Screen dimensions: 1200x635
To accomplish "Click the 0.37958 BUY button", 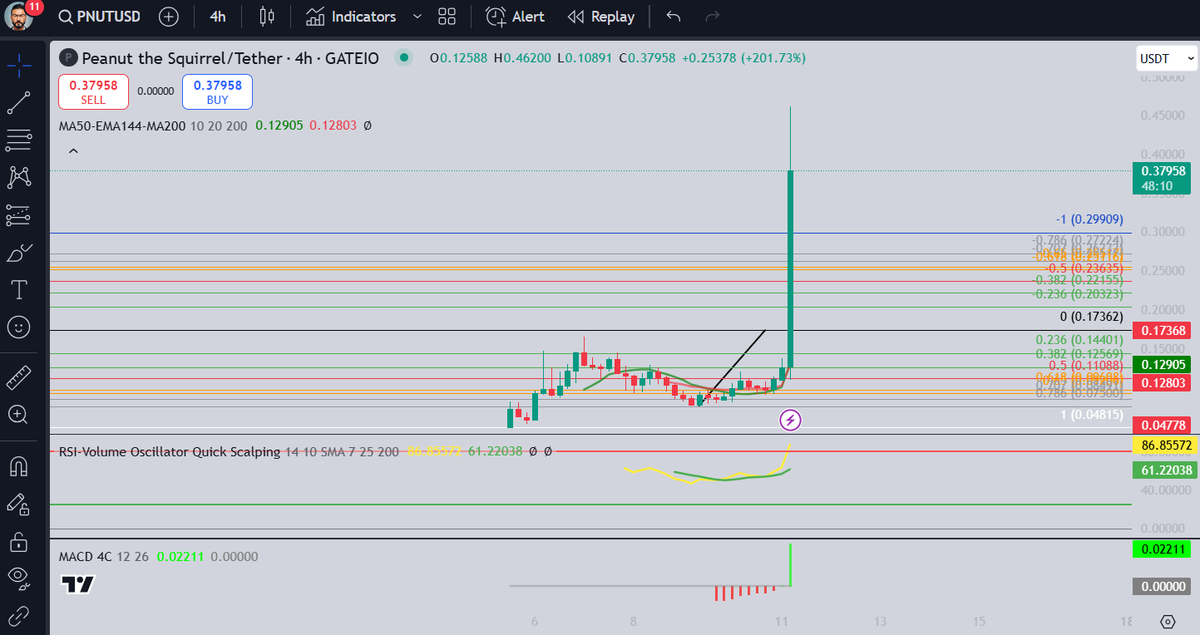I will tap(217, 92).
